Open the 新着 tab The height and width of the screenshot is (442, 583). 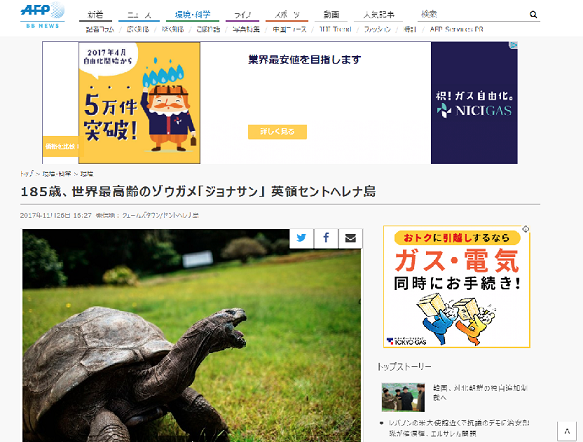[x=95, y=15]
